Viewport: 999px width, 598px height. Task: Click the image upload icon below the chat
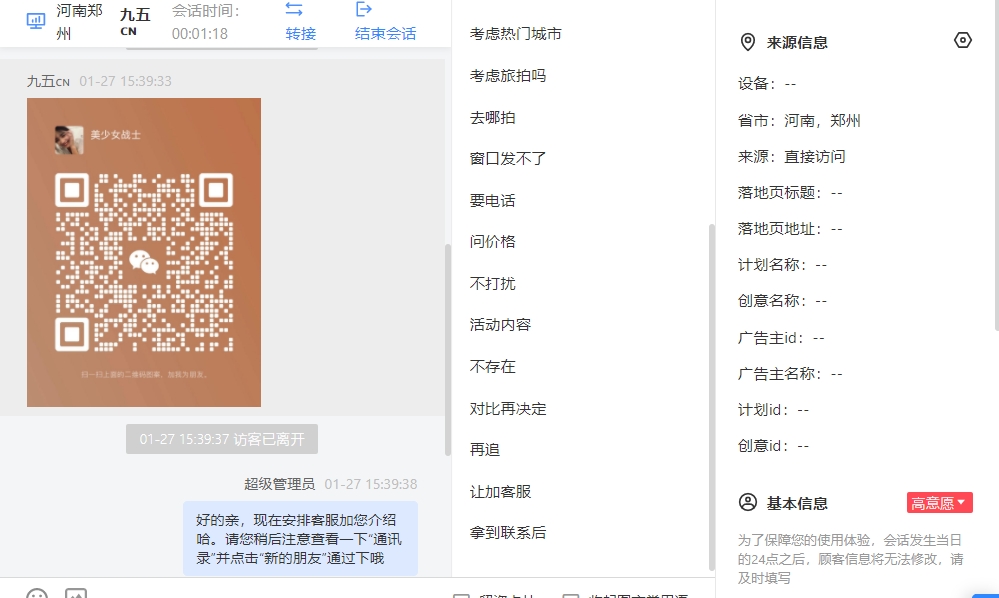(x=76, y=594)
